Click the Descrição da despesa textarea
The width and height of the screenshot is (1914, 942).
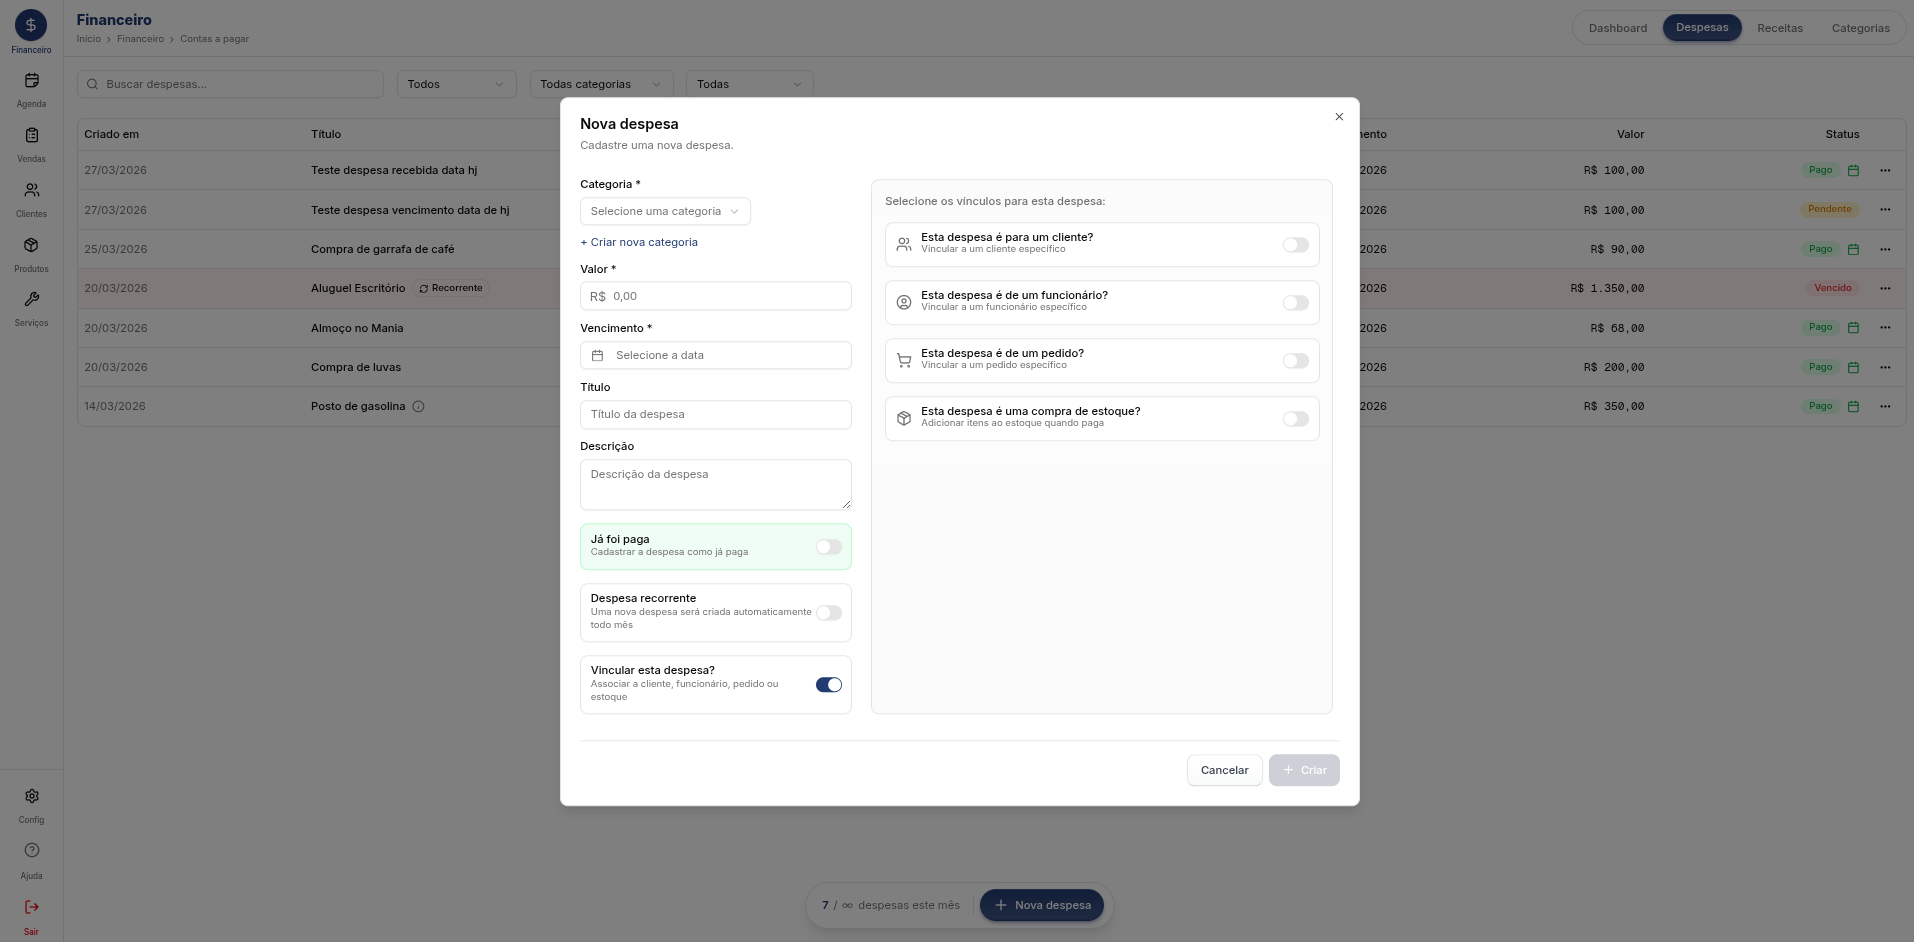click(x=716, y=485)
